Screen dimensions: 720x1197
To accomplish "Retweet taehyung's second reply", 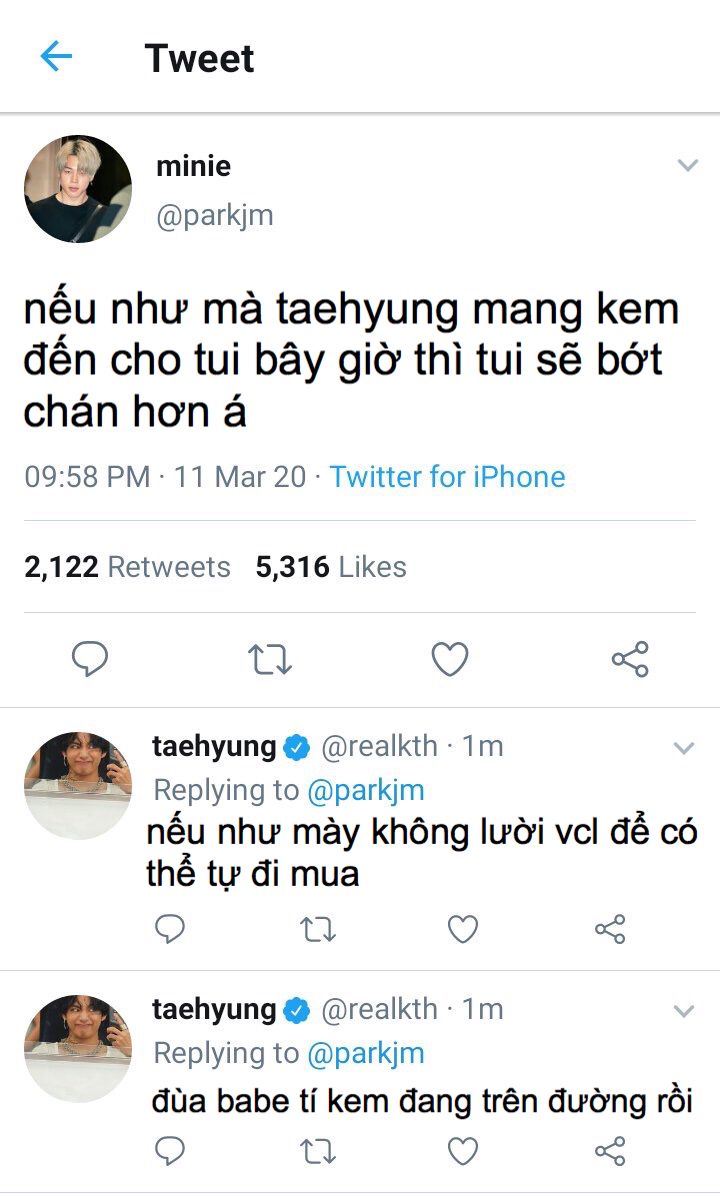I will tap(316, 1151).
